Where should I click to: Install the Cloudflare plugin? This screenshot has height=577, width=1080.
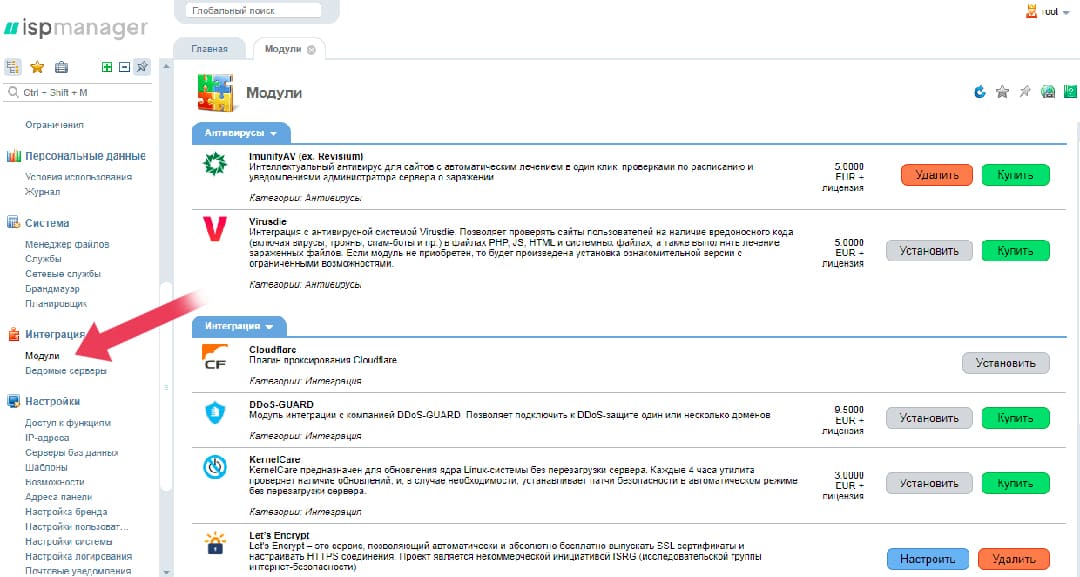pos(1006,363)
